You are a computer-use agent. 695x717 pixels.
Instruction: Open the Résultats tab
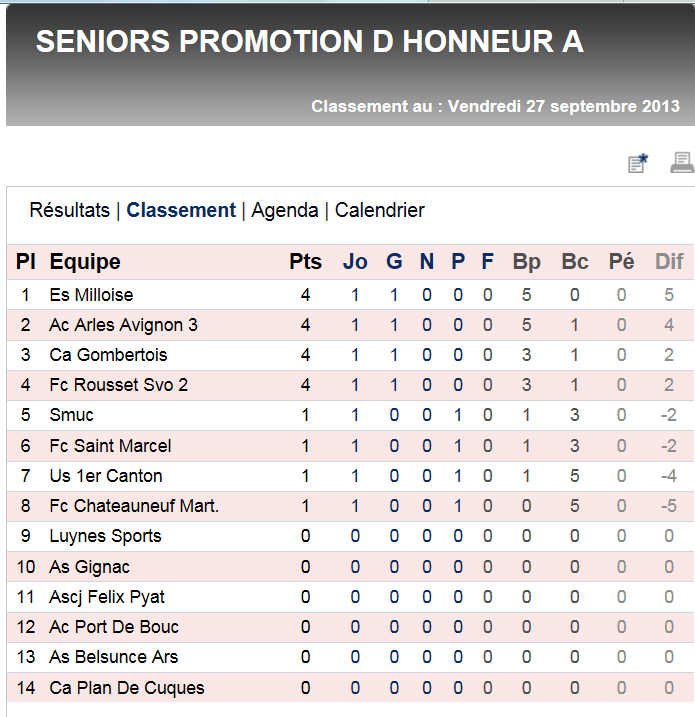coord(70,210)
